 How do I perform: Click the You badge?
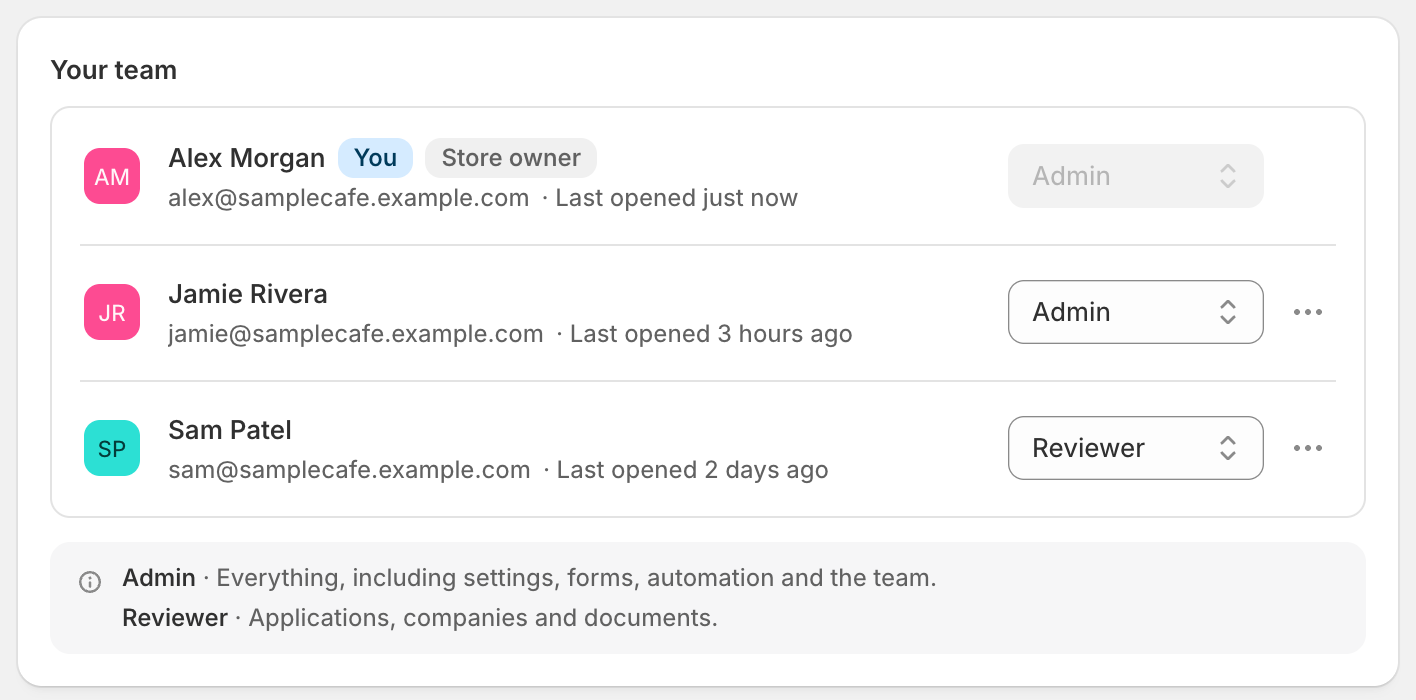click(x=376, y=158)
